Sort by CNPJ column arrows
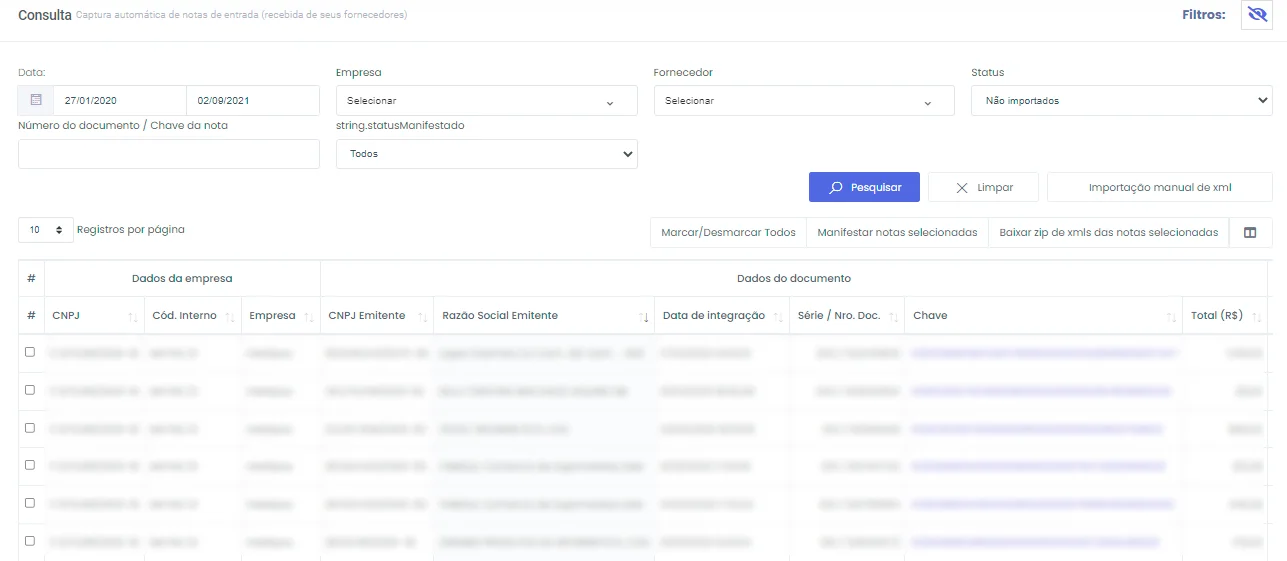This screenshot has height=561, width=1287. [x=133, y=316]
